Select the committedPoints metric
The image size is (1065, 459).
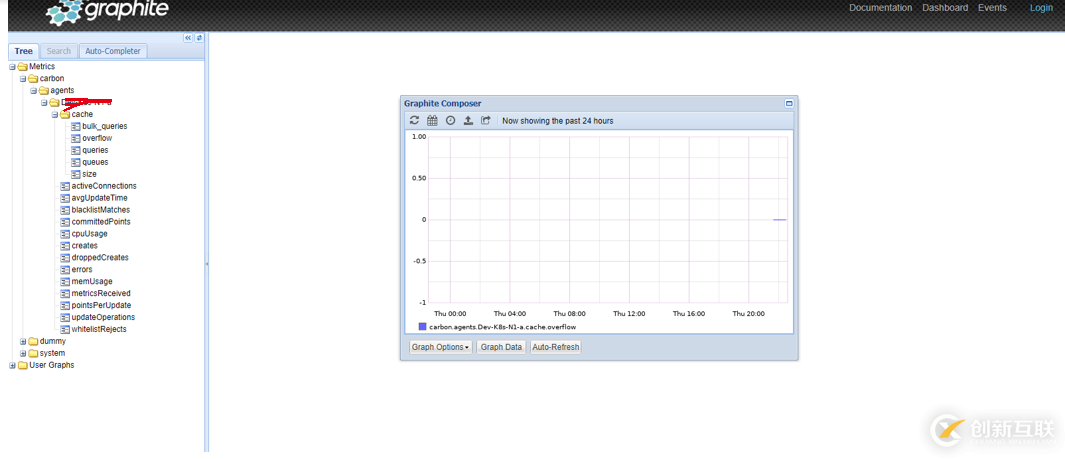101,222
